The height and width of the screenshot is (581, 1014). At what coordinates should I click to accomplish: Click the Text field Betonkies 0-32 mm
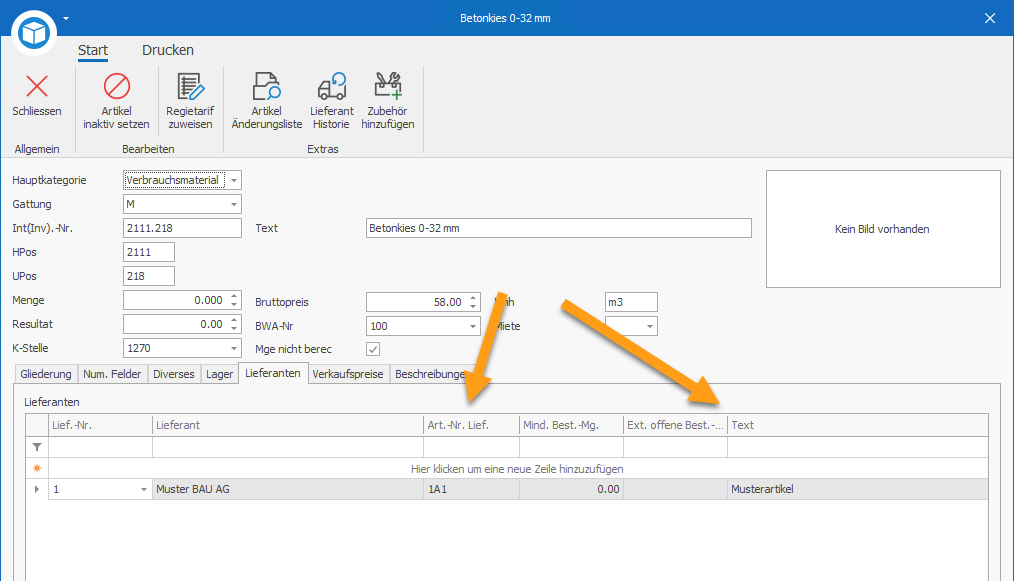point(559,228)
